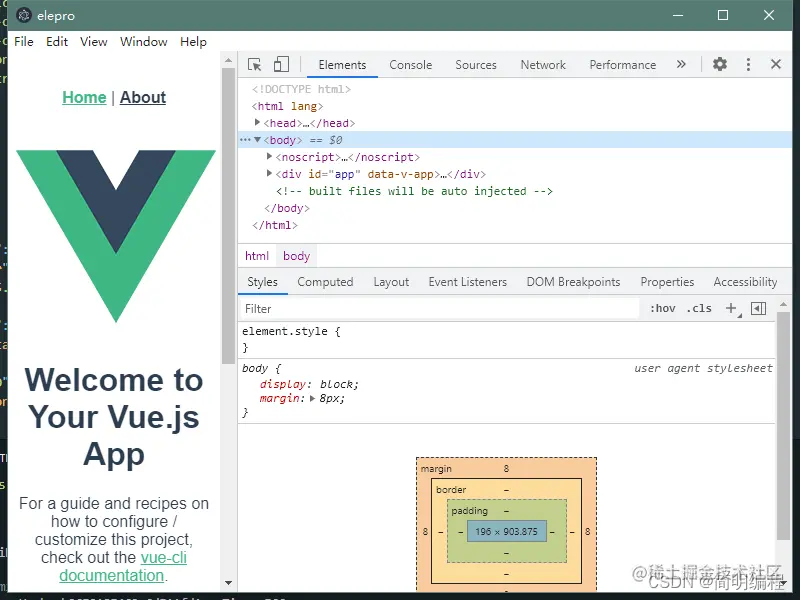
Task: Open the Properties tab
Action: click(x=667, y=282)
